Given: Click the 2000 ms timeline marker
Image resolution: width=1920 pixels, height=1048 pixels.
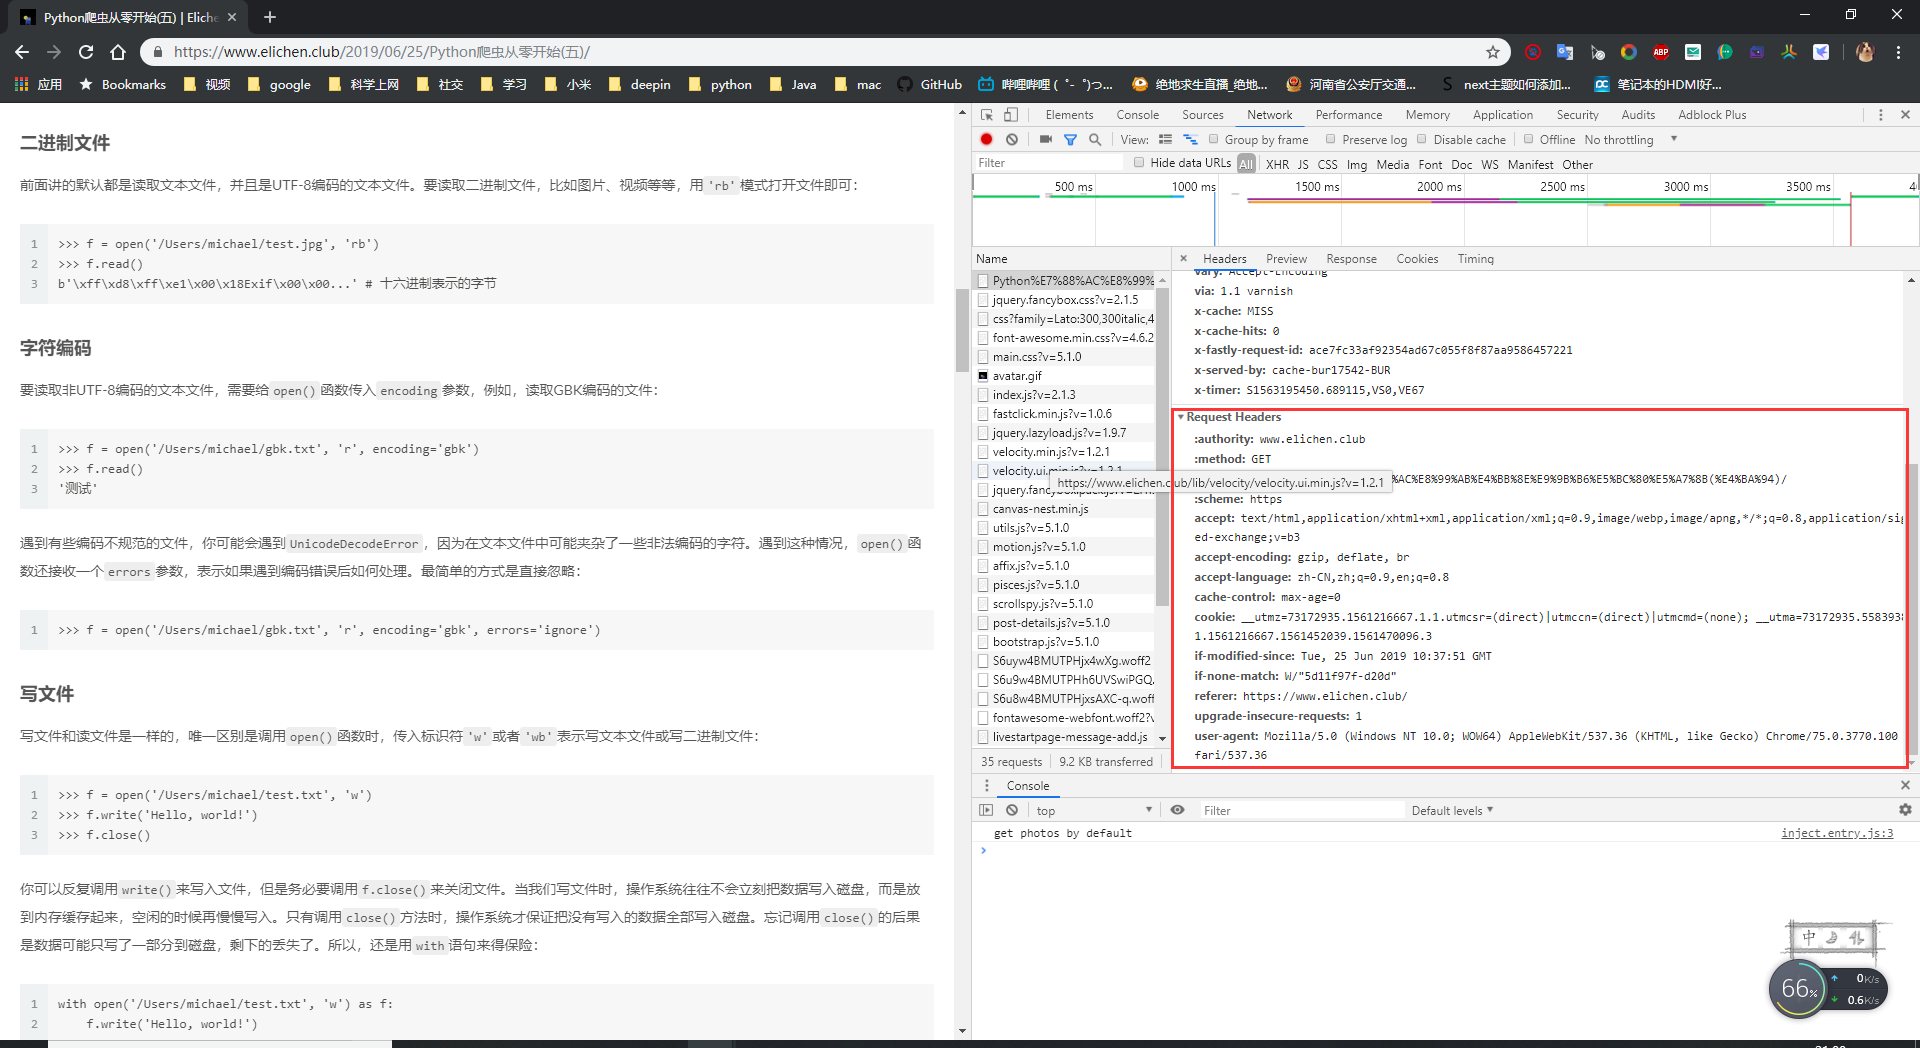Looking at the screenshot, I should pos(1438,187).
